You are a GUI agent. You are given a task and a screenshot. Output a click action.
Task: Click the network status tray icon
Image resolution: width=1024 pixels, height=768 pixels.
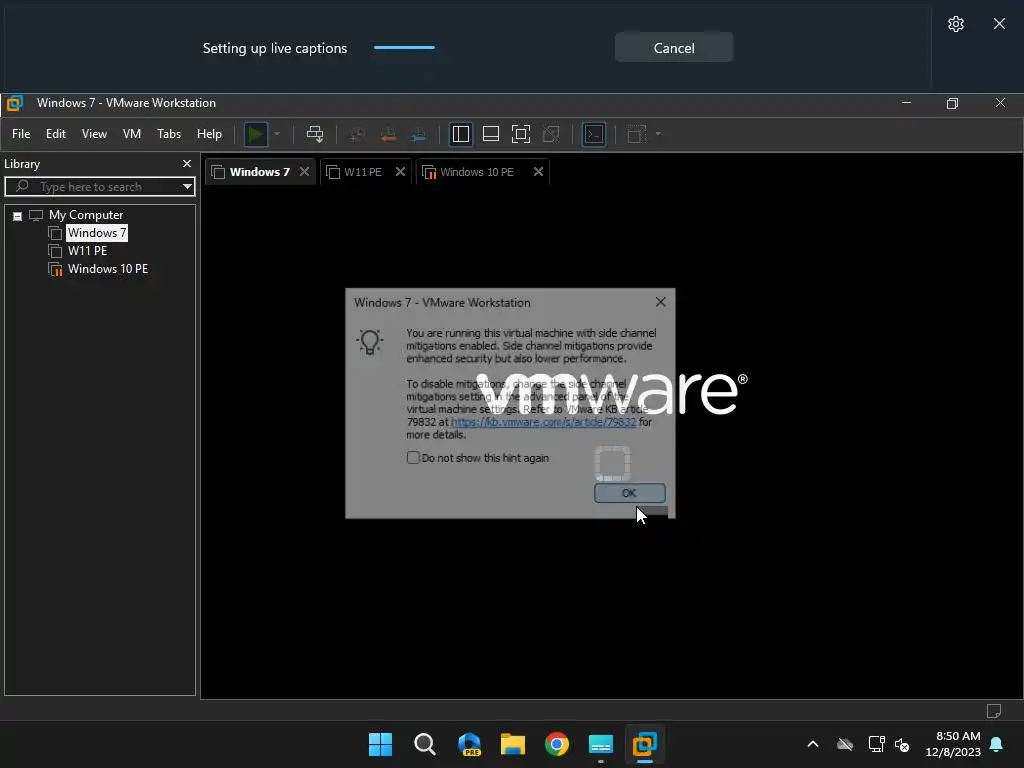pyautogui.click(x=876, y=744)
